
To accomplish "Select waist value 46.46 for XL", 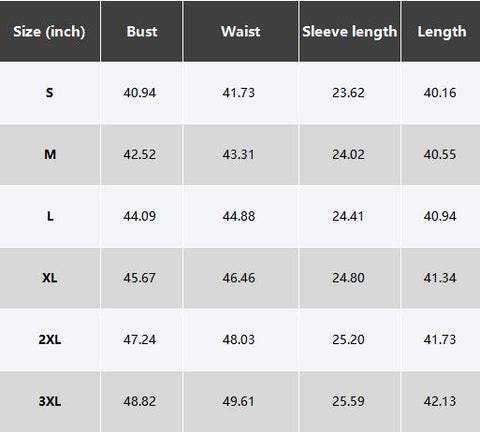I will pyautogui.click(x=239, y=278).
